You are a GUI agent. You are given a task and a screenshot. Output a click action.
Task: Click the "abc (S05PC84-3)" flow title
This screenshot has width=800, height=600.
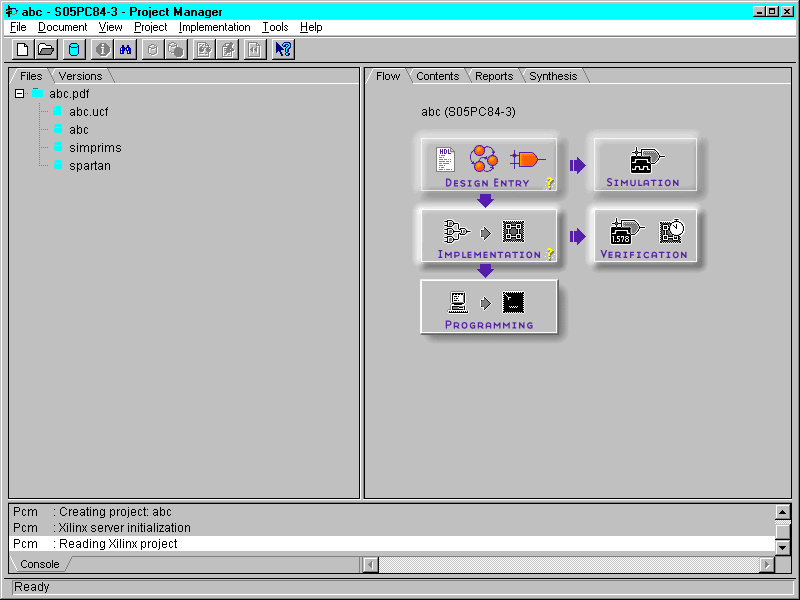pyautogui.click(x=468, y=112)
